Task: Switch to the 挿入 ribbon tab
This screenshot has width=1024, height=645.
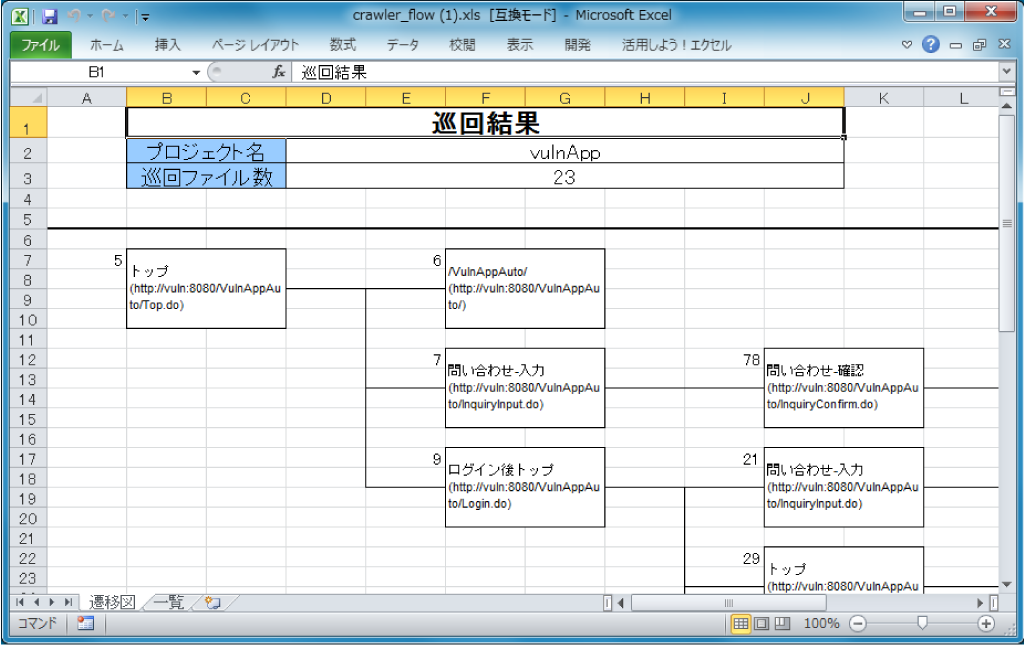Action: point(167,45)
